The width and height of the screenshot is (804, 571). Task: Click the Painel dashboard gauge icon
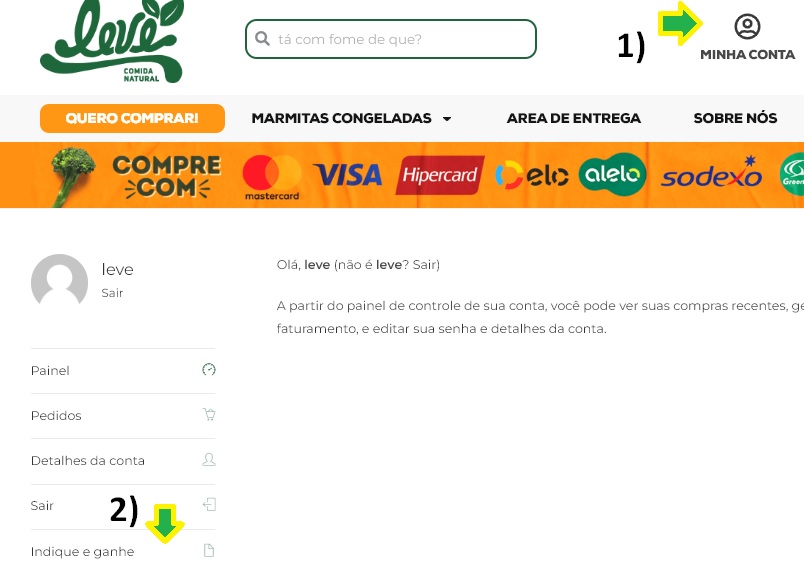coord(209,370)
